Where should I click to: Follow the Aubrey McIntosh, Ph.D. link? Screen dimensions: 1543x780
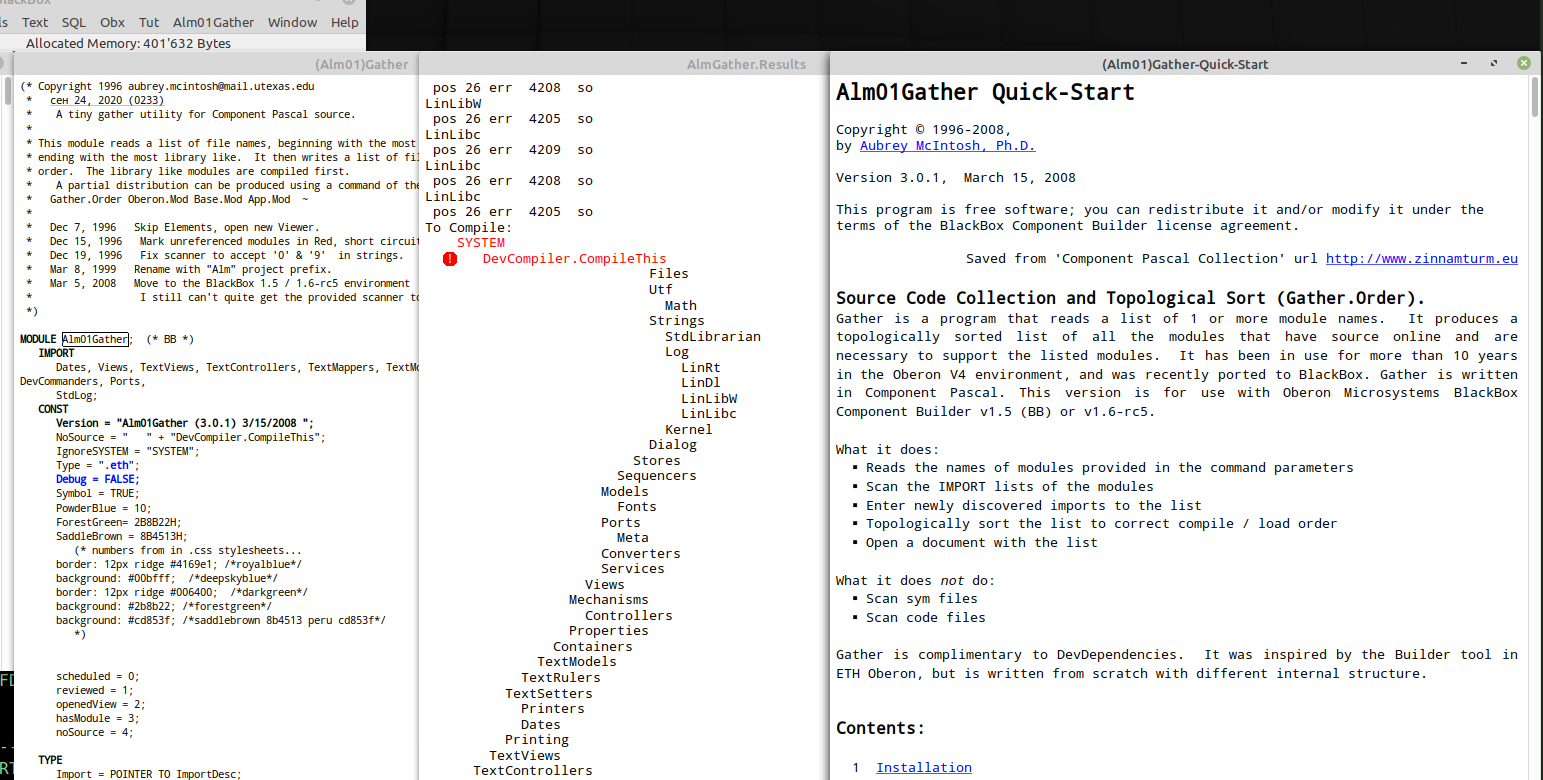[947, 146]
